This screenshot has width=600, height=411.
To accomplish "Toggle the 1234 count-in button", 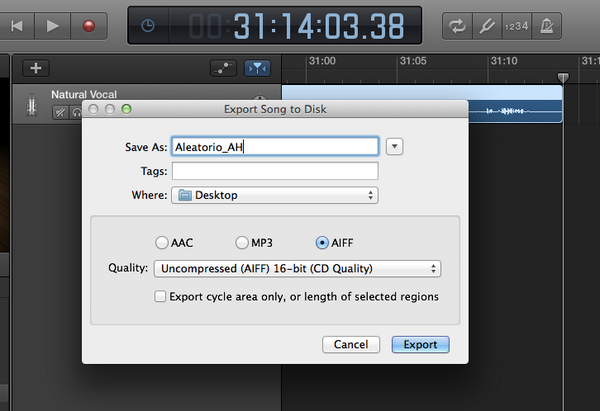I will click(516, 26).
